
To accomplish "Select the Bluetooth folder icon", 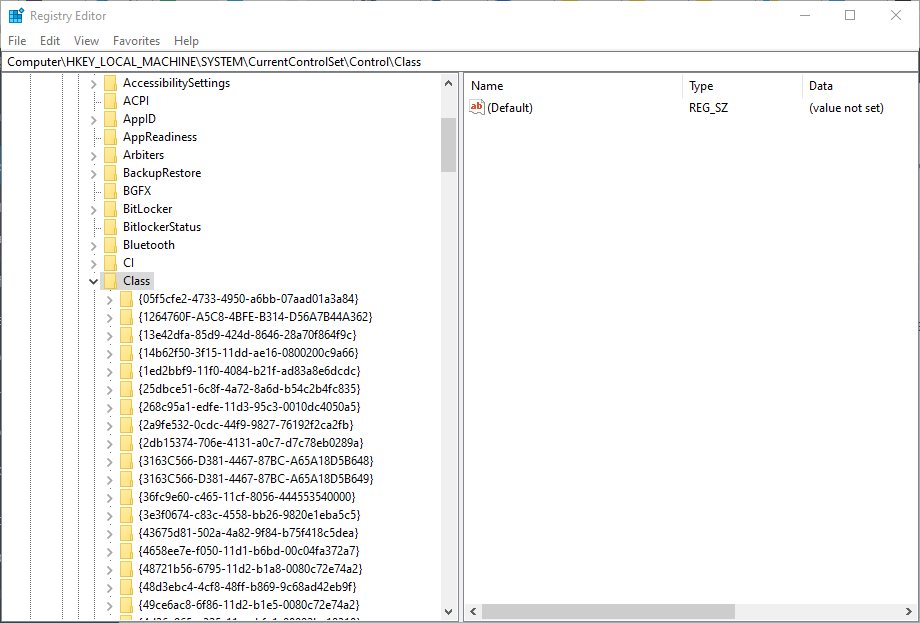I will tap(110, 245).
